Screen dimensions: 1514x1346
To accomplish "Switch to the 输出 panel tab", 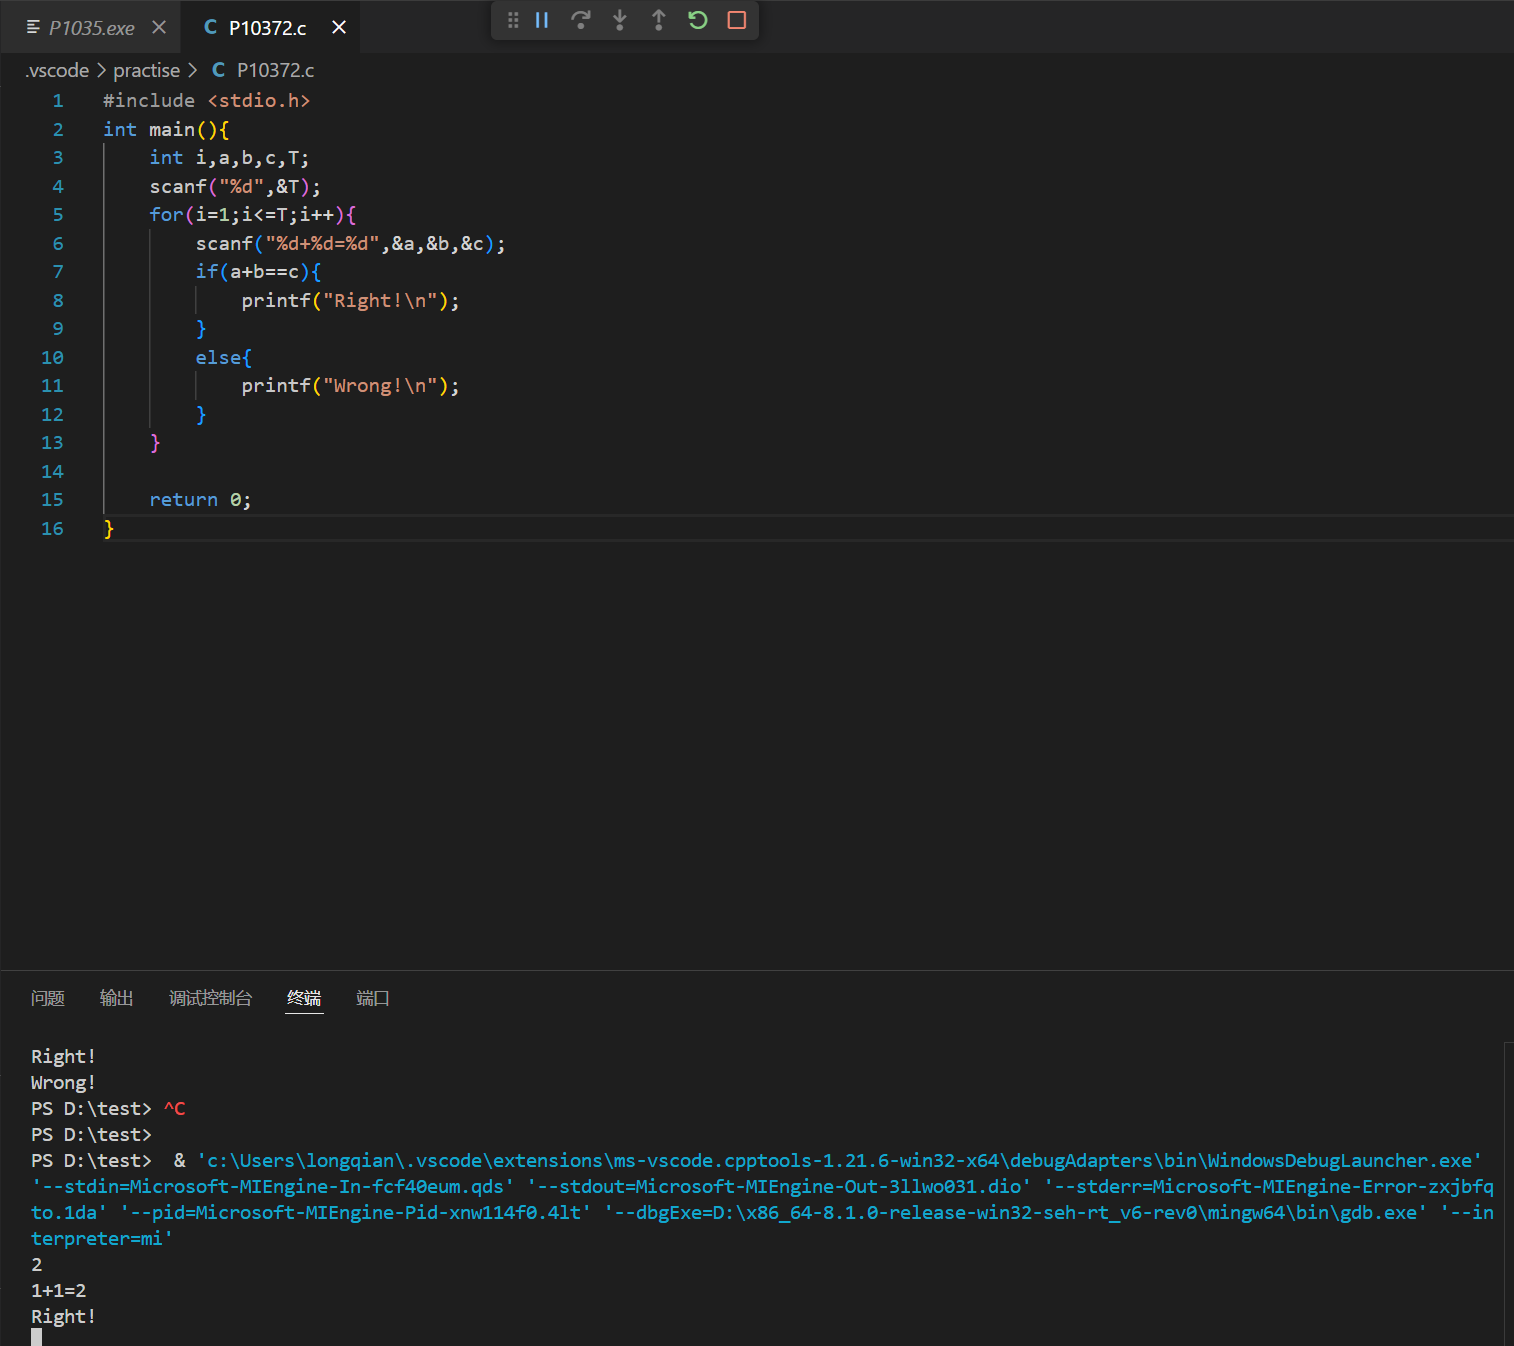I will pyautogui.click(x=116, y=998).
